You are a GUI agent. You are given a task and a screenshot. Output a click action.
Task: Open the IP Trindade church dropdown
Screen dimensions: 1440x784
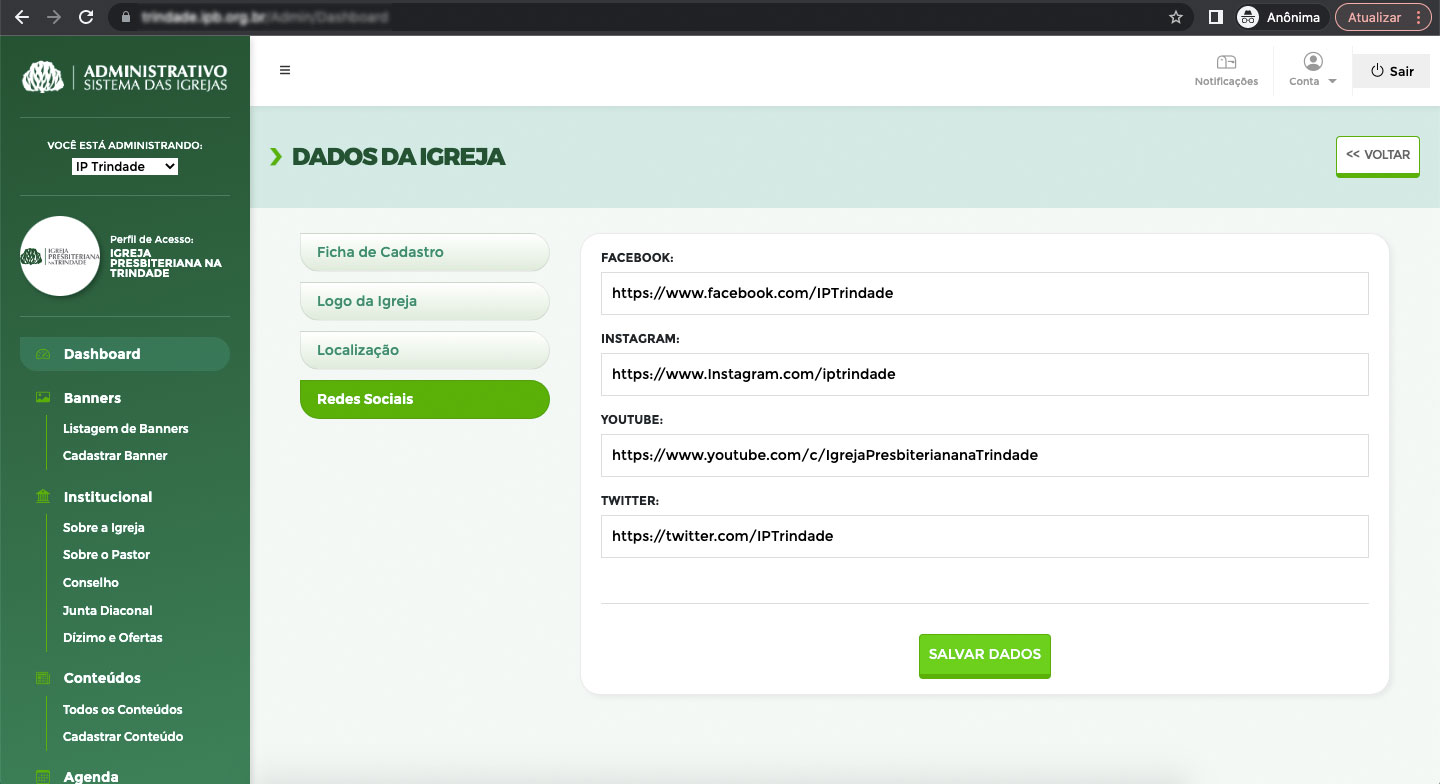pos(125,167)
